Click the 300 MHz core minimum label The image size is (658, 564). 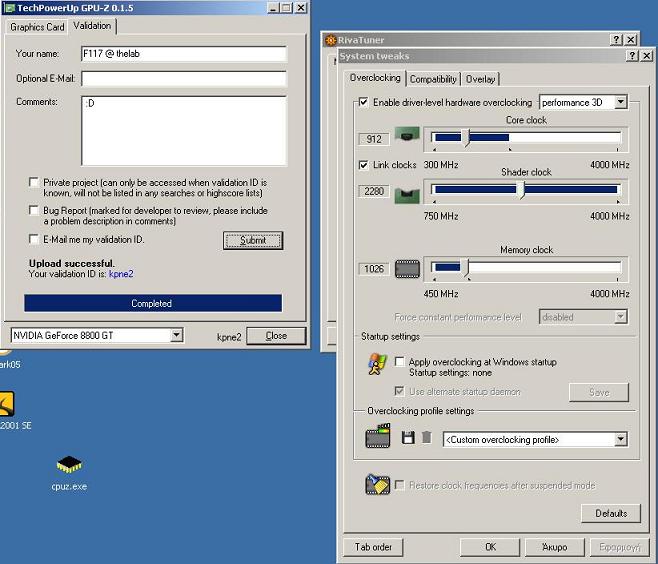(441, 164)
